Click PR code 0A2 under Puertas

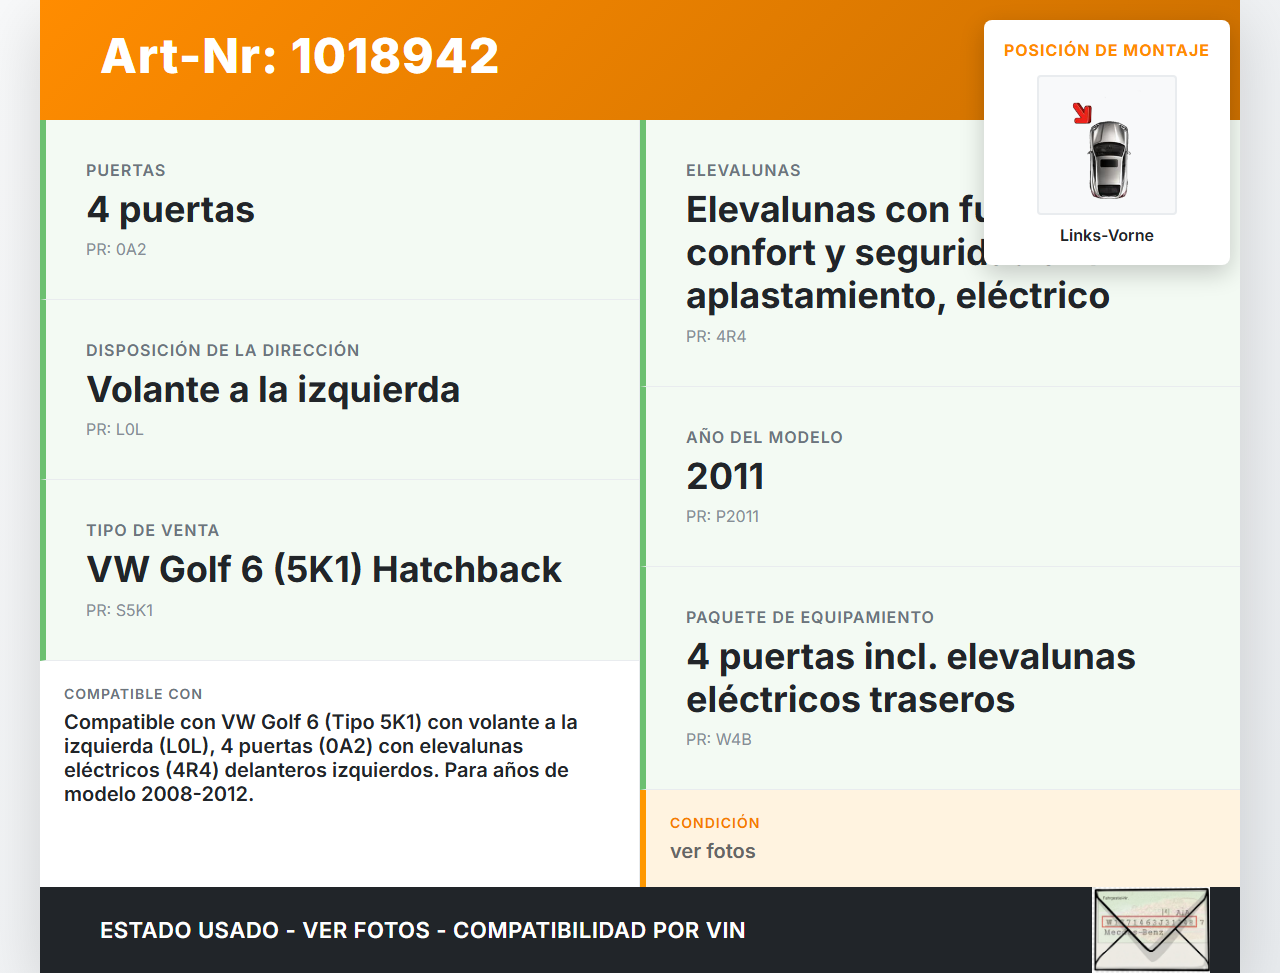point(116,250)
